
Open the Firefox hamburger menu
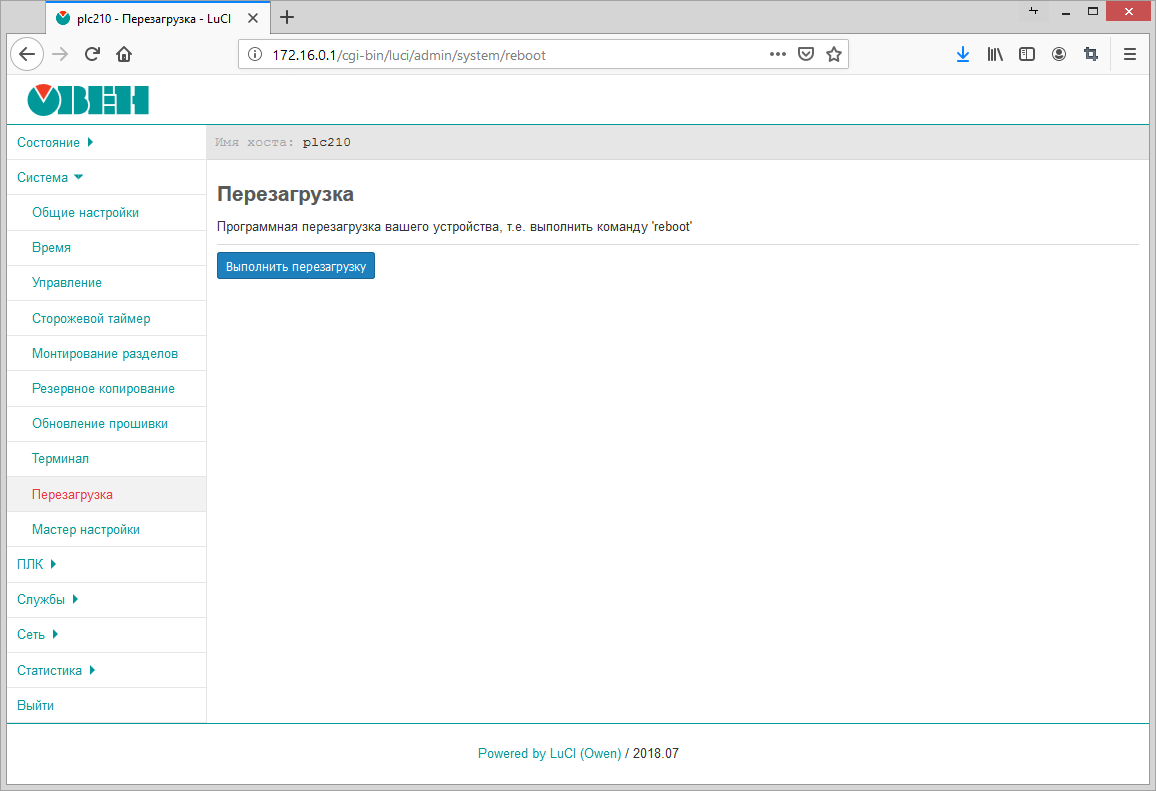click(x=1130, y=55)
